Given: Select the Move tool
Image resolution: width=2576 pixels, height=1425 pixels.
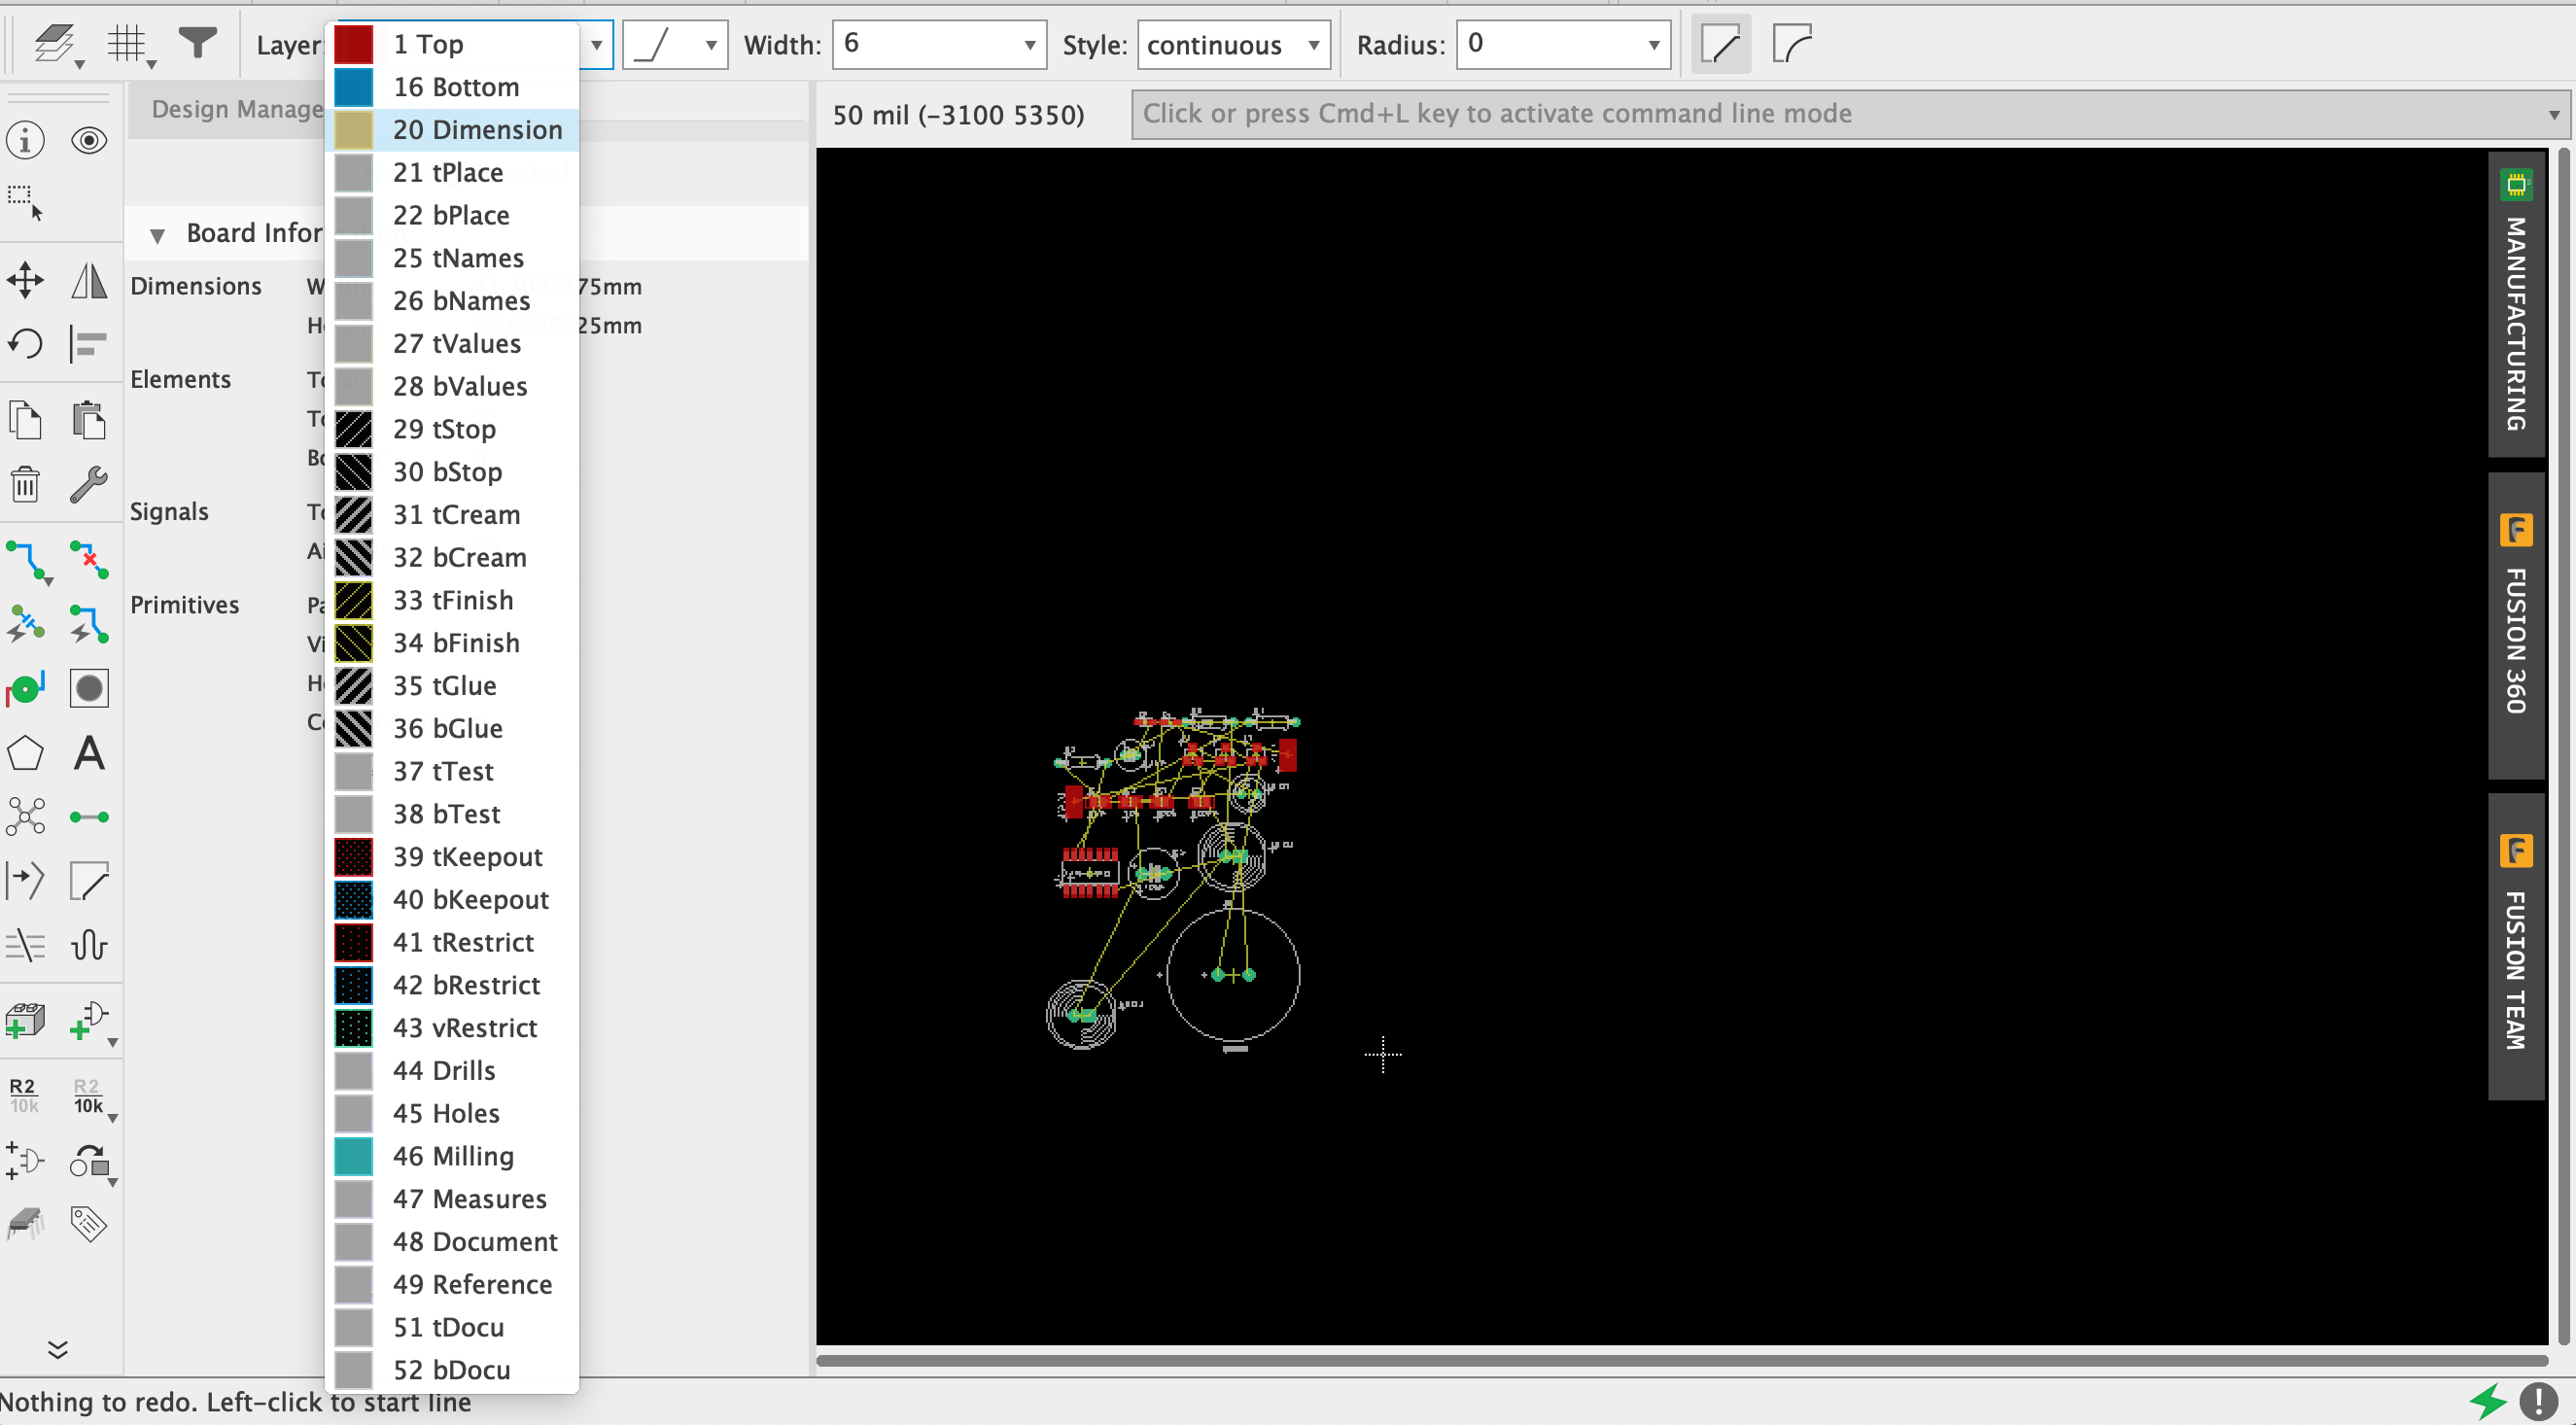Looking at the screenshot, I should [25, 280].
